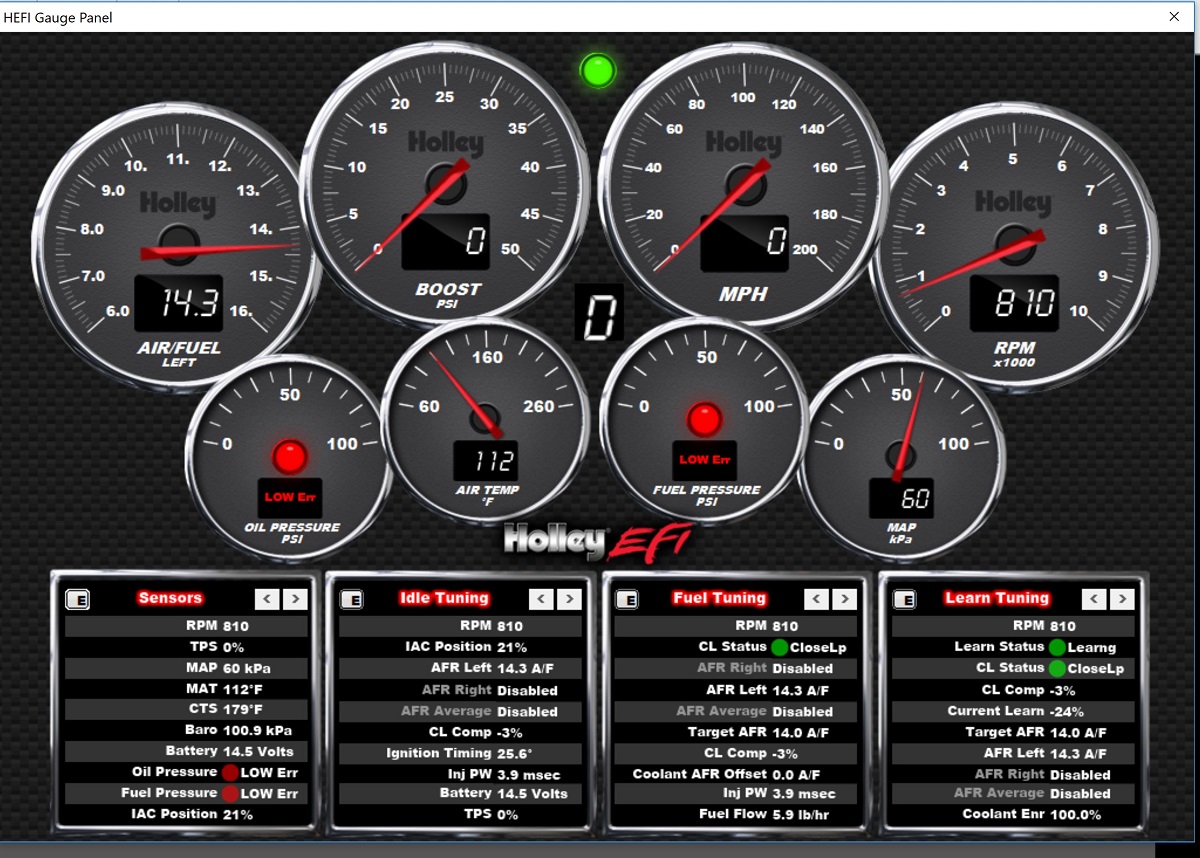Click the red Oil Pressure gauge warning light
This screenshot has height=858, width=1200.
coord(289,457)
